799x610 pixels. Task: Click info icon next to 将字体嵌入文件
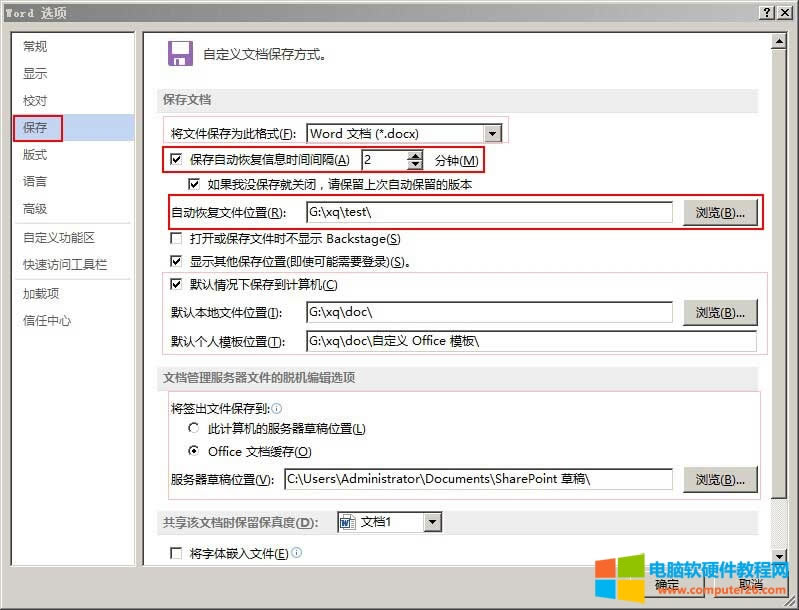[x=297, y=553]
